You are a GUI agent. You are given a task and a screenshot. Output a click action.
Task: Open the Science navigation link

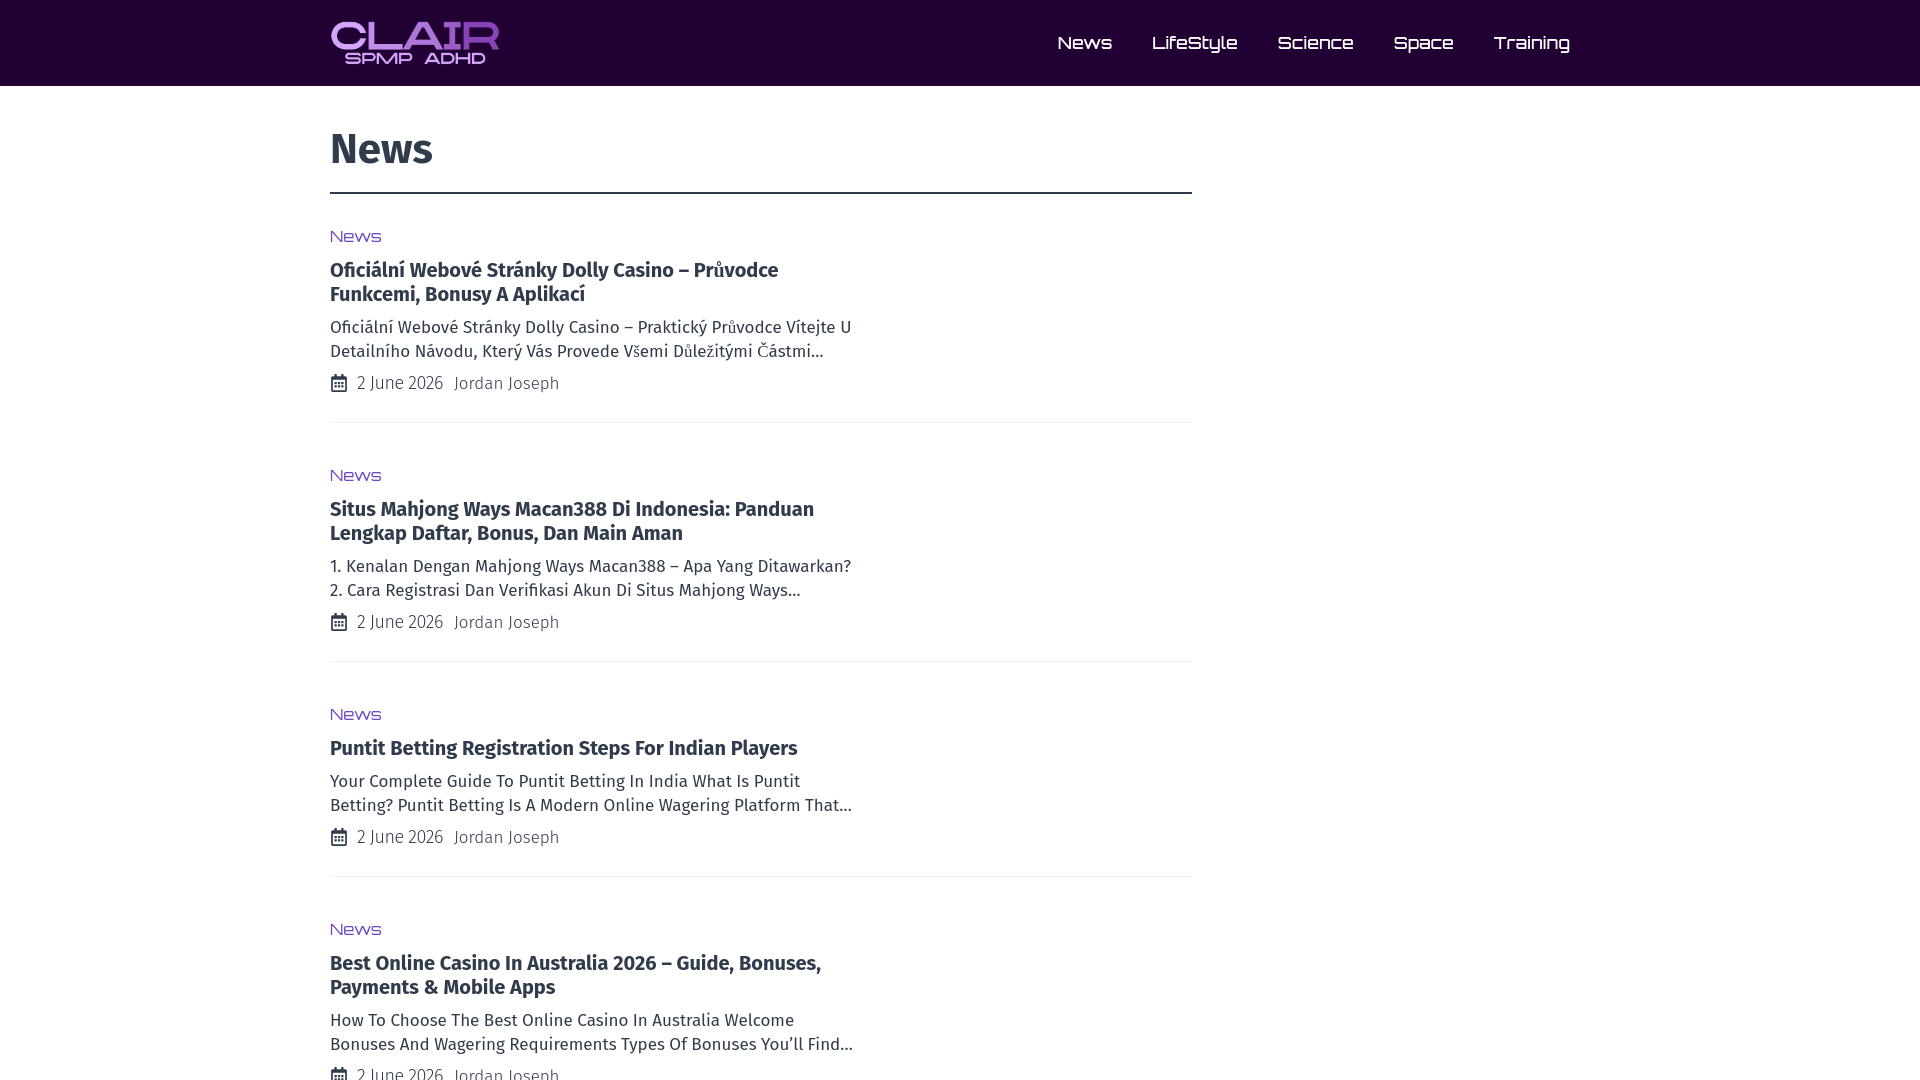[x=1315, y=43]
